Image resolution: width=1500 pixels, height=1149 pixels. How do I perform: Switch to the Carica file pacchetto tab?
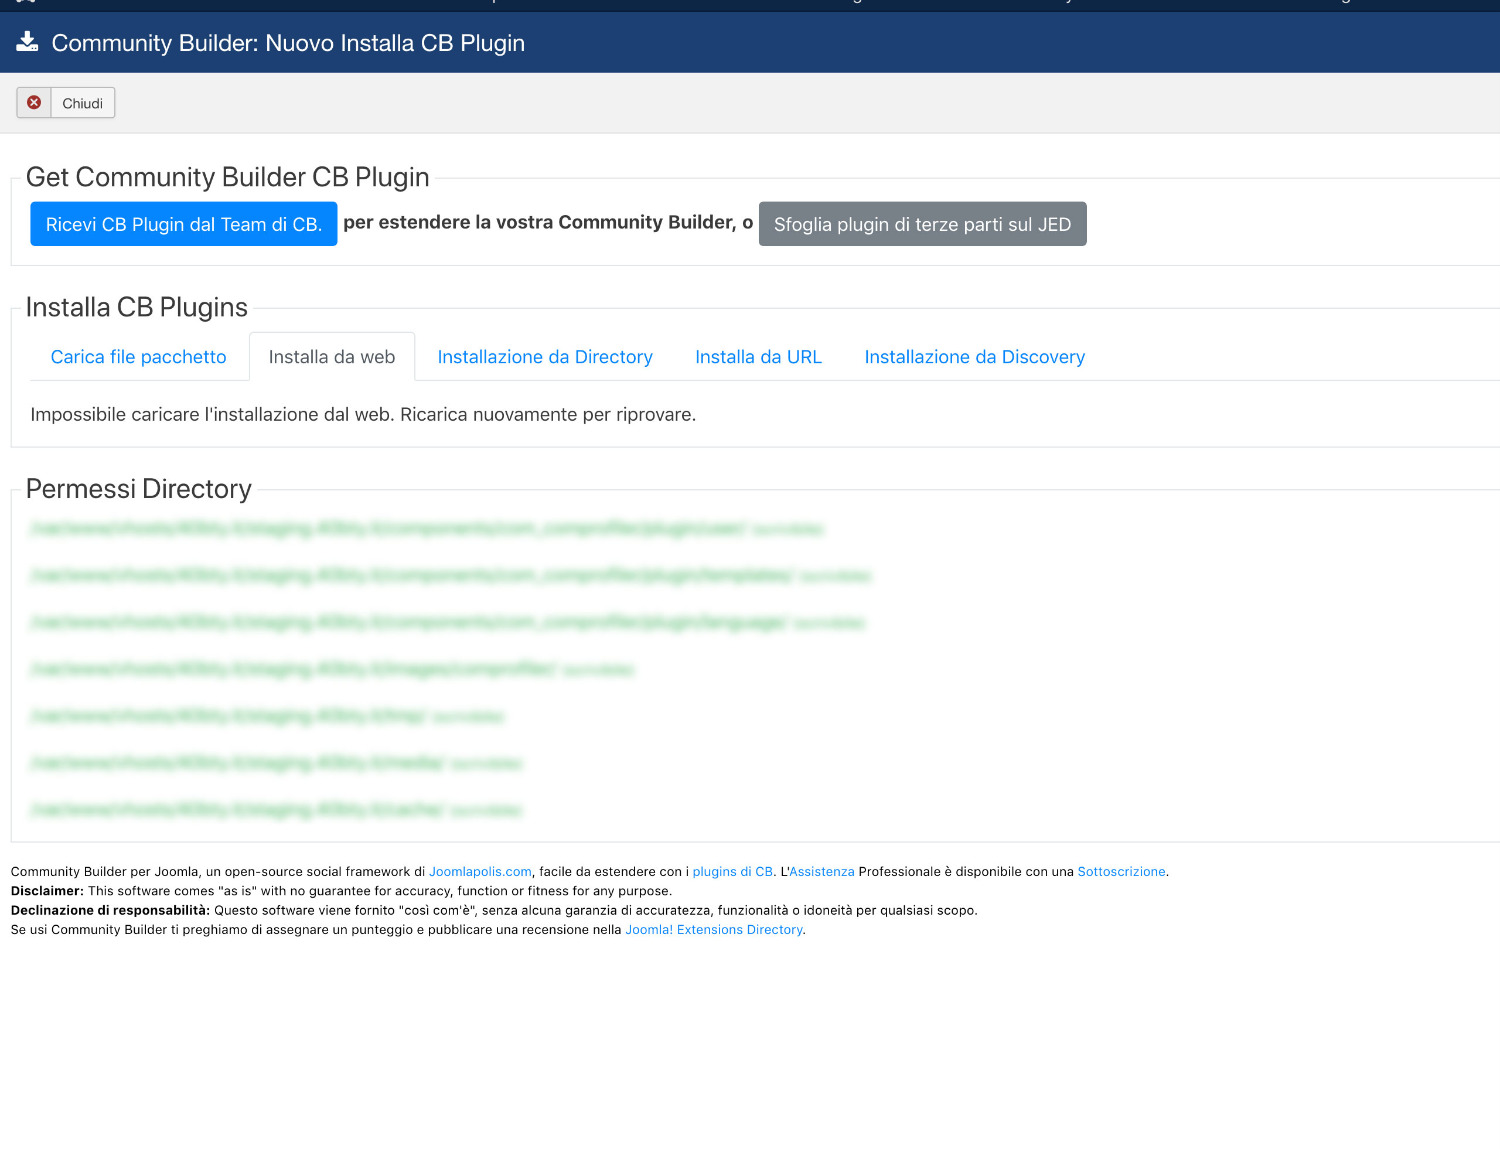[139, 357]
